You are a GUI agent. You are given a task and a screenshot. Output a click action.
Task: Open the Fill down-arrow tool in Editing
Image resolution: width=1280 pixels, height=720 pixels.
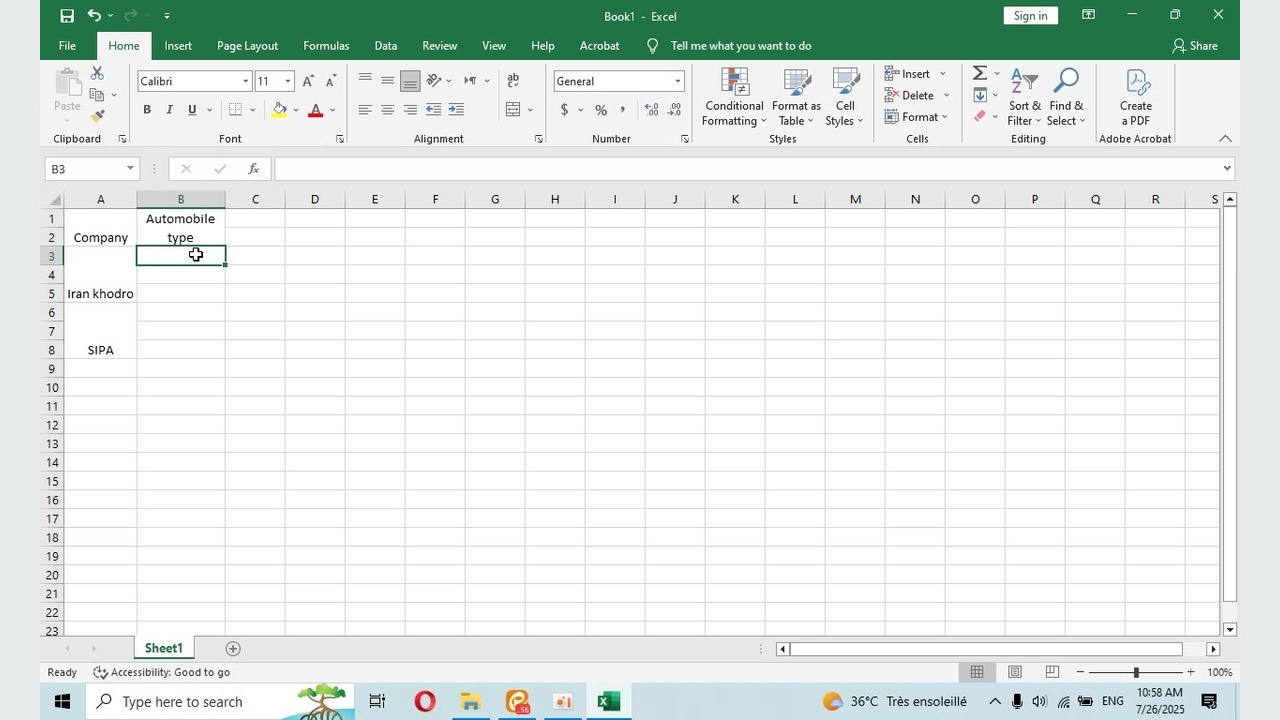click(x=980, y=95)
